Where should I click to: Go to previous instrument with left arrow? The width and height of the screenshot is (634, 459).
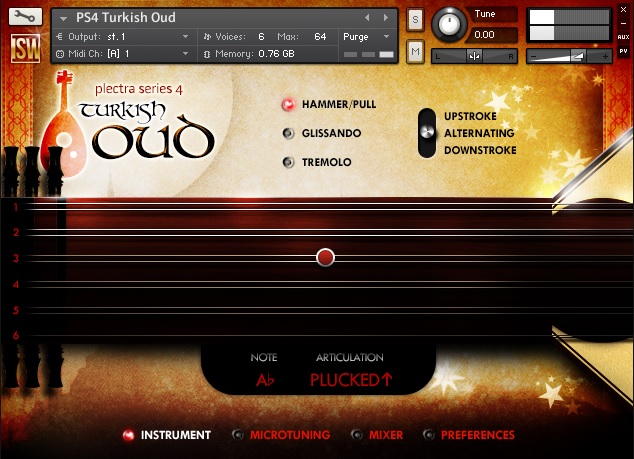(x=367, y=17)
